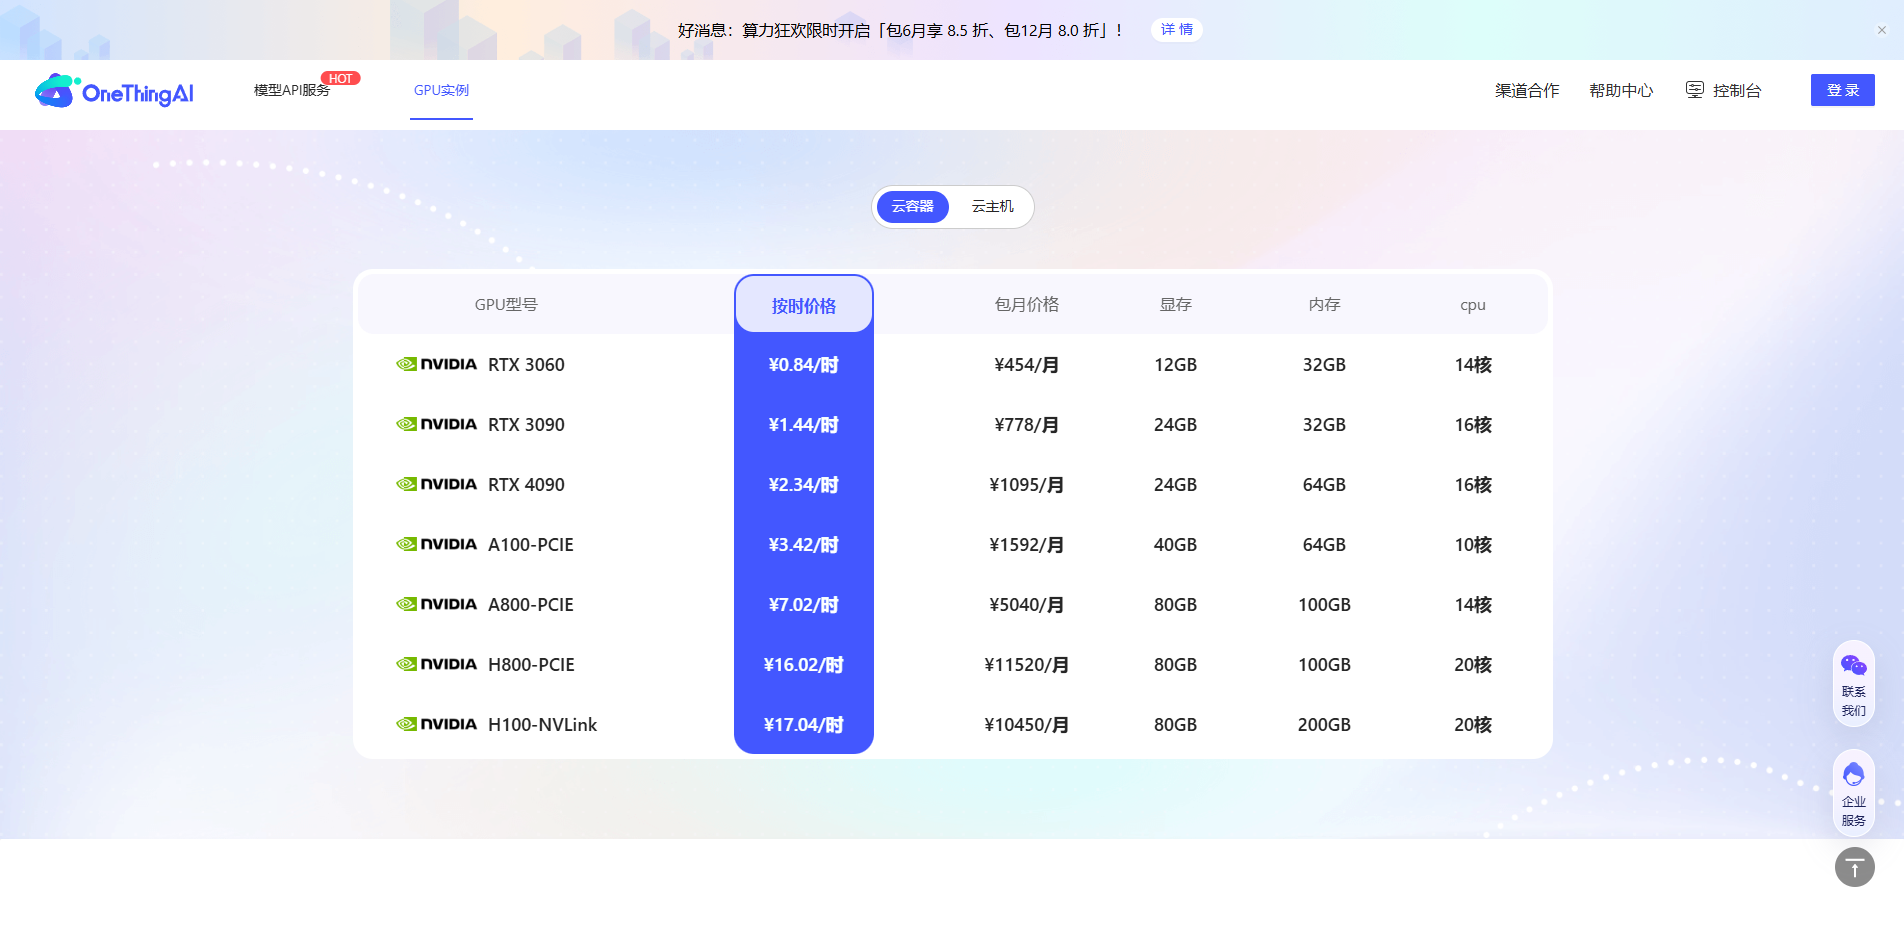The width and height of the screenshot is (1904, 937).
Task: Click the cpu column header
Action: pyautogui.click(x=1473, y=305)
